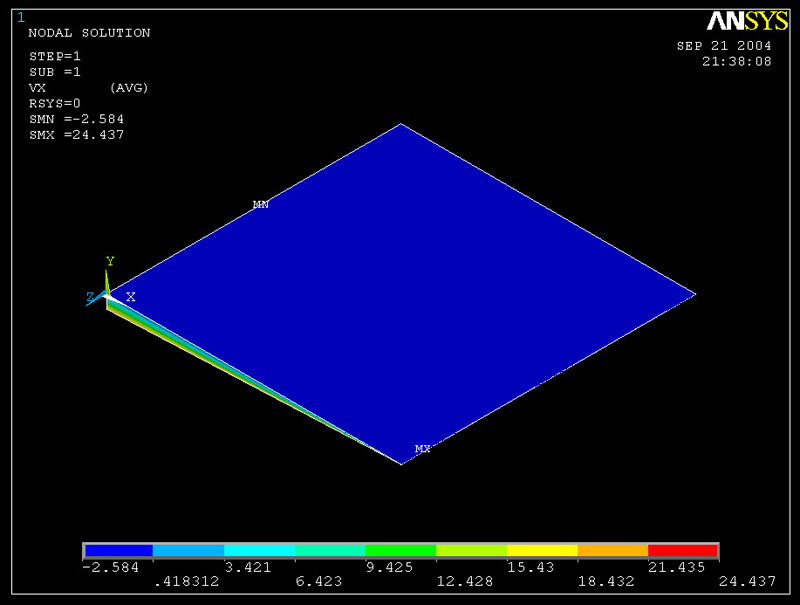Click the 3.421 legend value
The height and width of the screenshot is (605, 800).
tap(248, 567)
